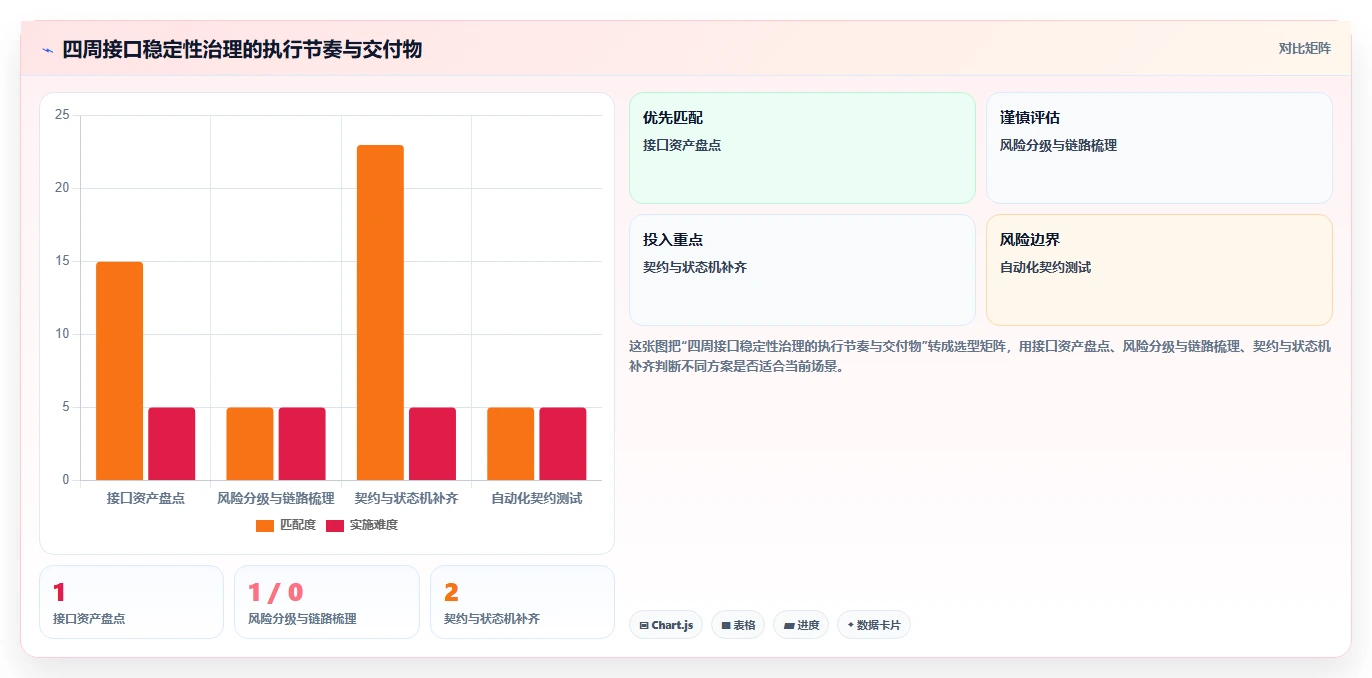The width and height of the screenshot is (1372, 678).
Task: Click the x-axis label 接口资产盘点
Action: (x=146, y=498)
